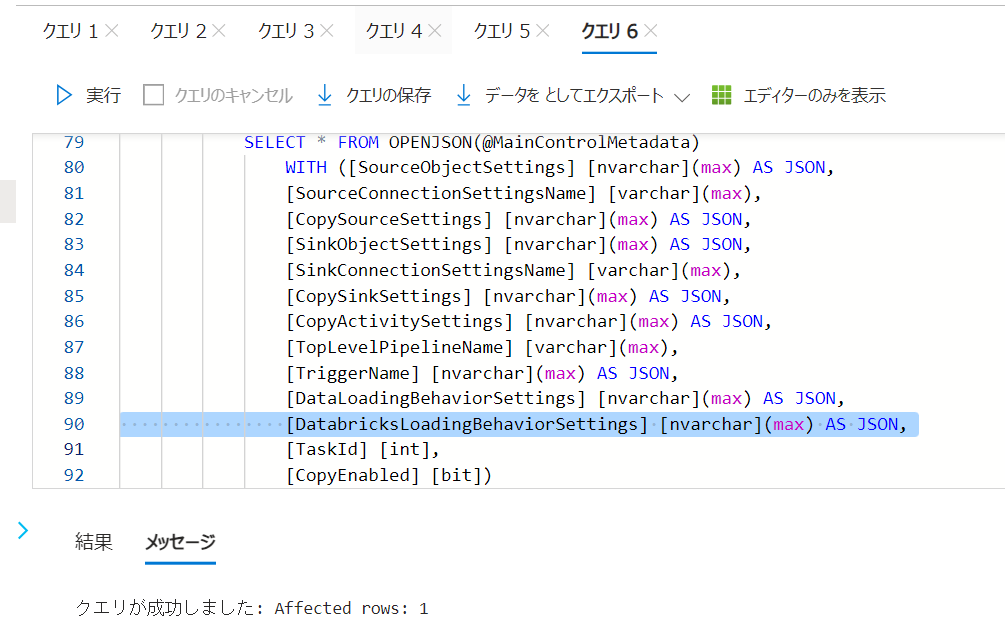Switch to the クエリ 3 tab

[286, 31]
